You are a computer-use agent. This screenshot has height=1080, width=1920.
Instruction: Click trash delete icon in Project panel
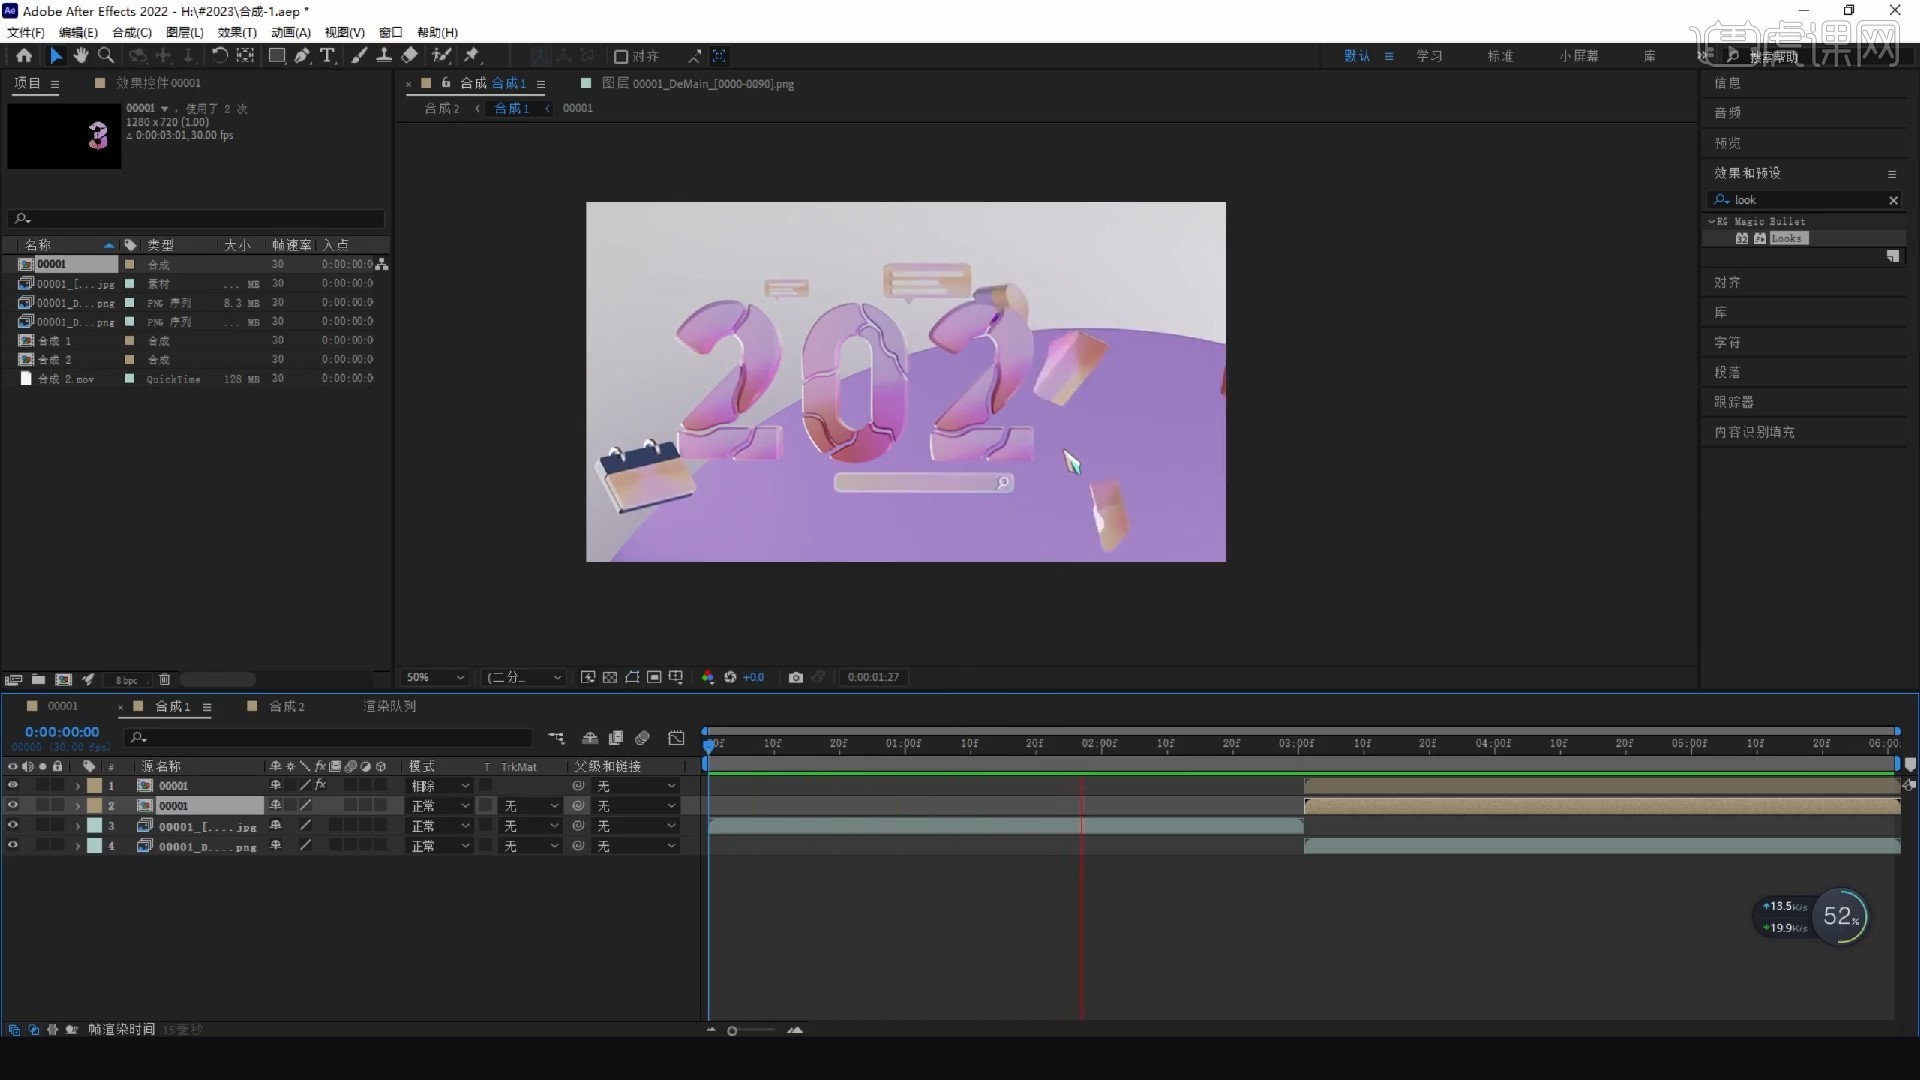click(165, 680)
